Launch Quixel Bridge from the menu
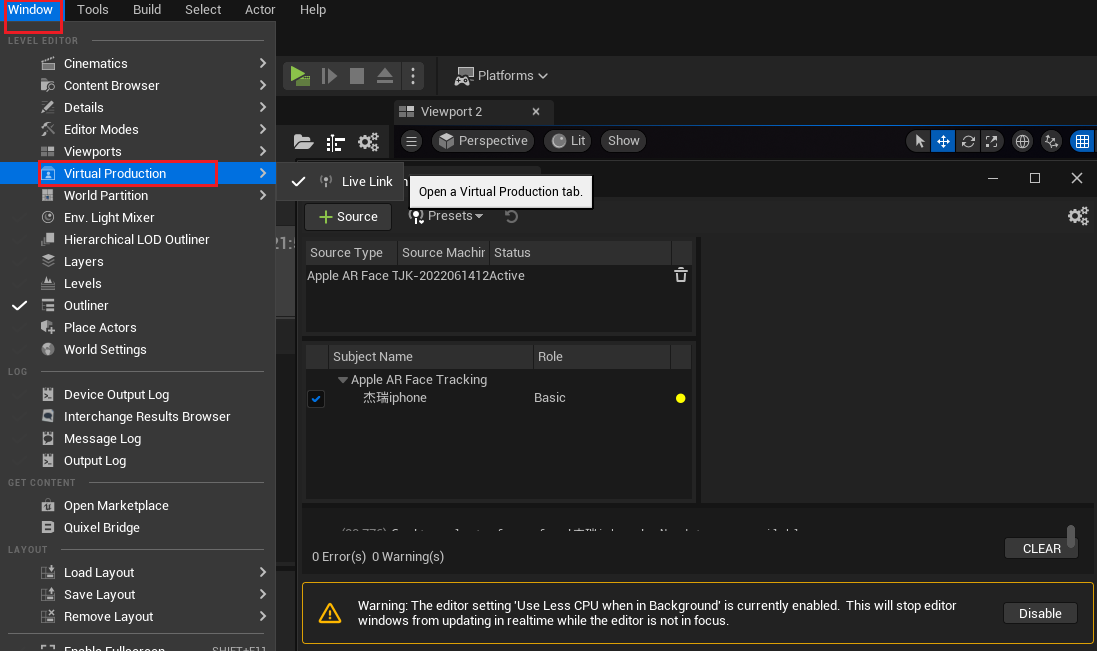Screen dimensions: 1097x651 tap(138, 528)
